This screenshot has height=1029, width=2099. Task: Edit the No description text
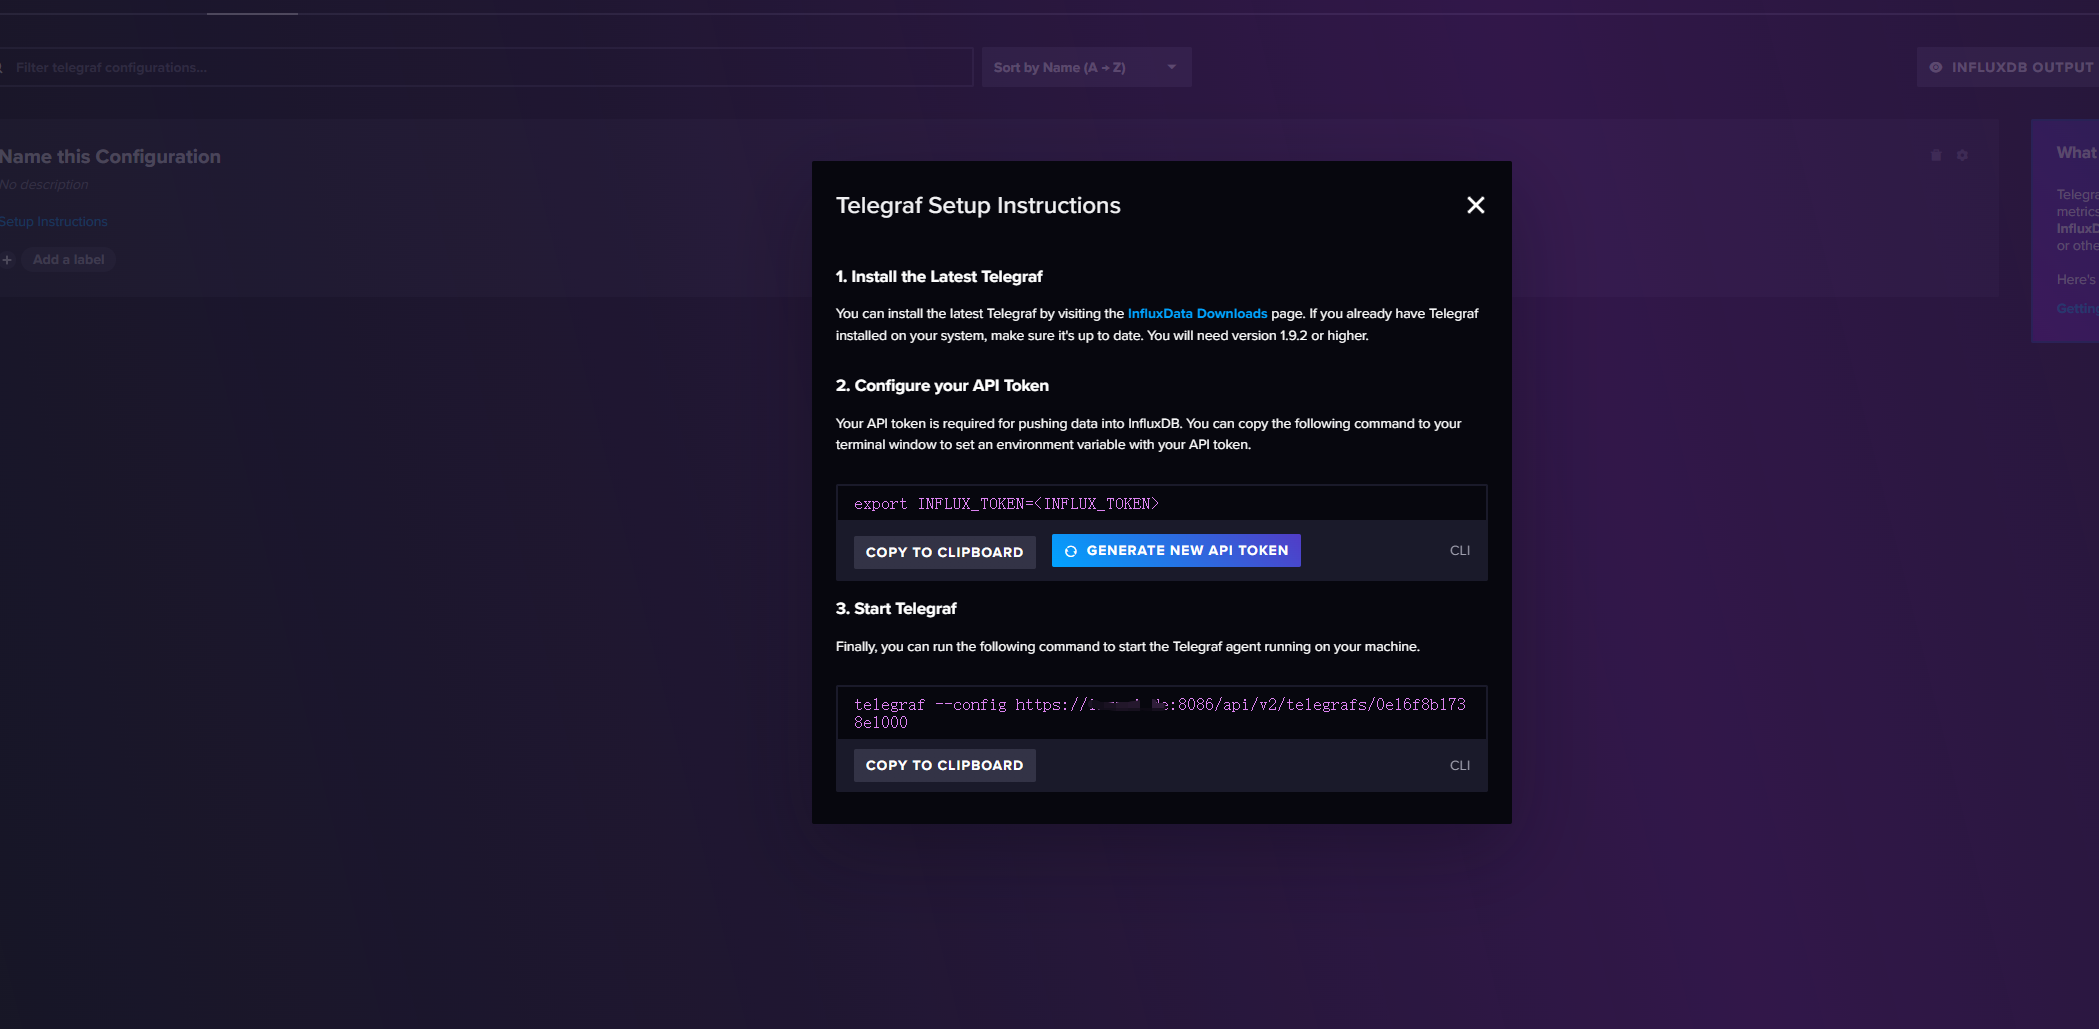coord(44,184)
